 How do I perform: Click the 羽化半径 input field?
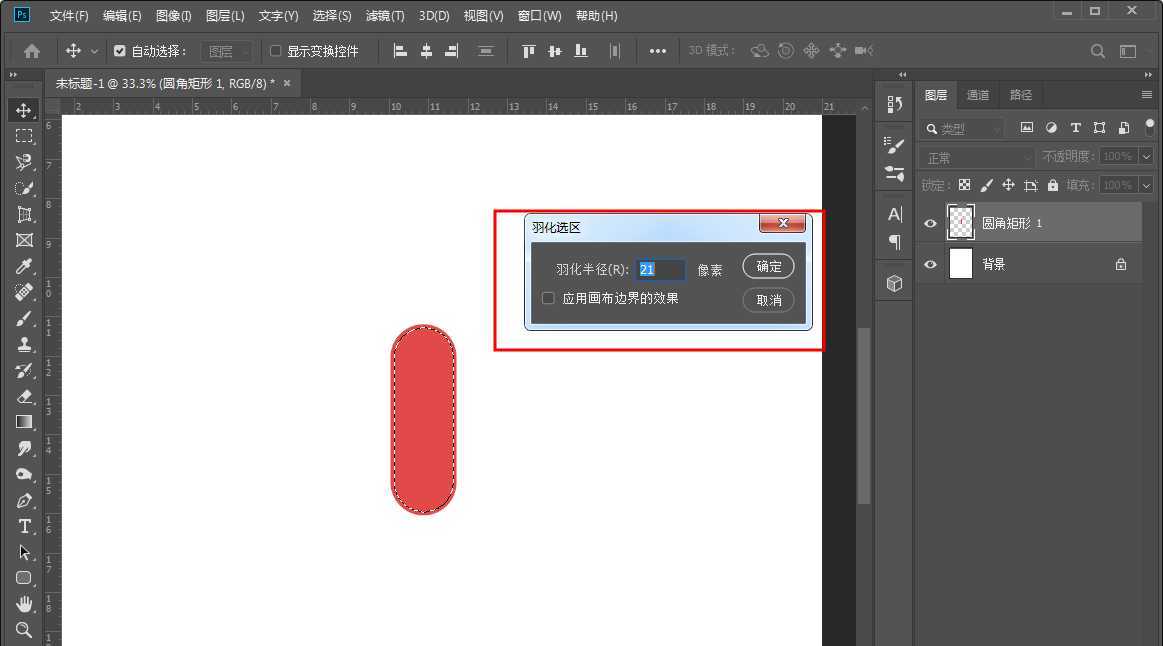click(659, 269)
